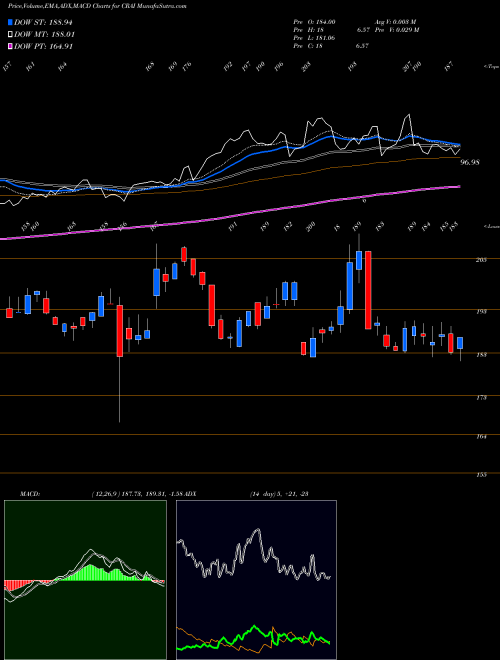Click the '<Tops' label at right edge
Image resolution: width=500 pixels, height=660 pixels.
(x=492, y=67)
